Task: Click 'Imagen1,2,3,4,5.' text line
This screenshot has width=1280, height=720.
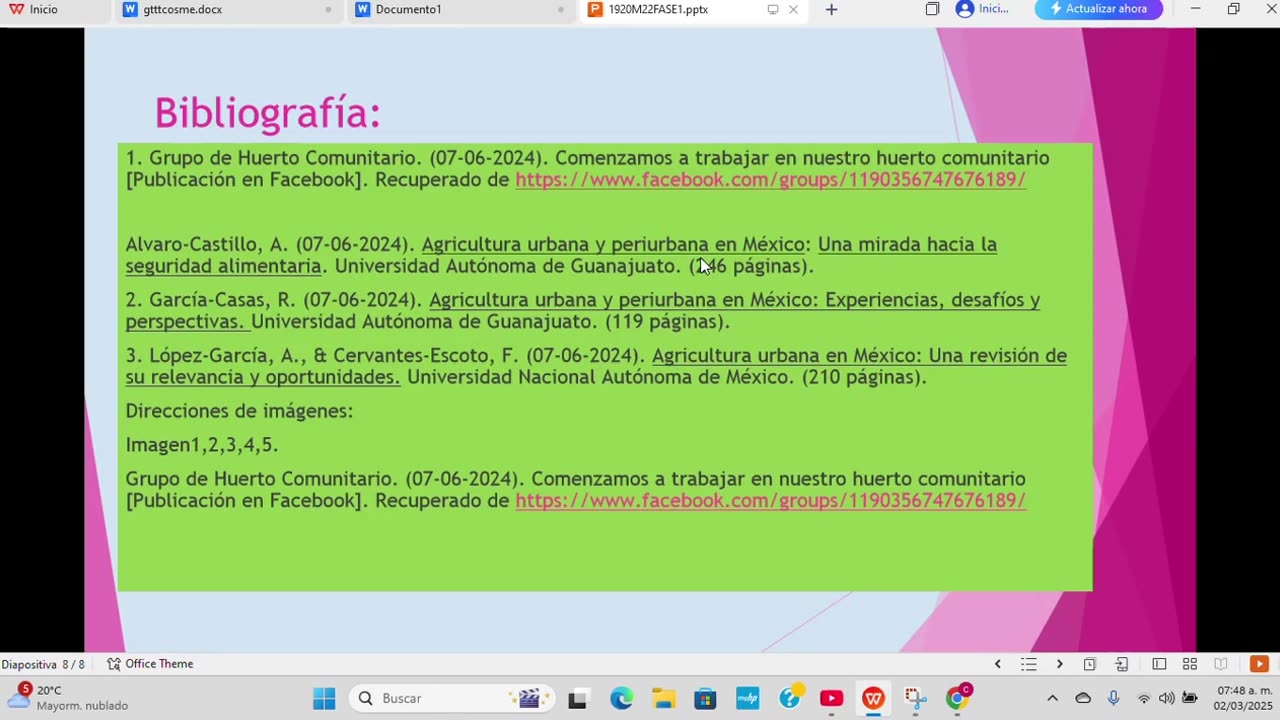Action: (201, 444)
